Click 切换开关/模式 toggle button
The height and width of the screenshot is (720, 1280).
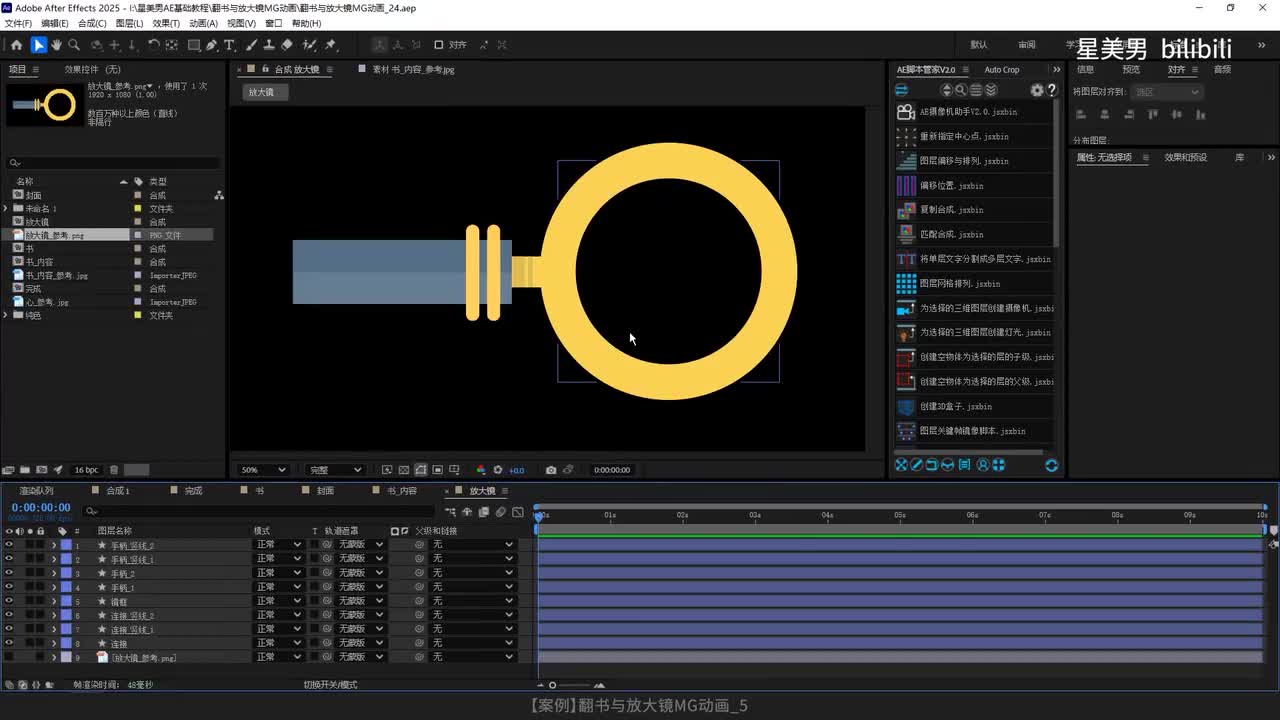coord(330,685)
